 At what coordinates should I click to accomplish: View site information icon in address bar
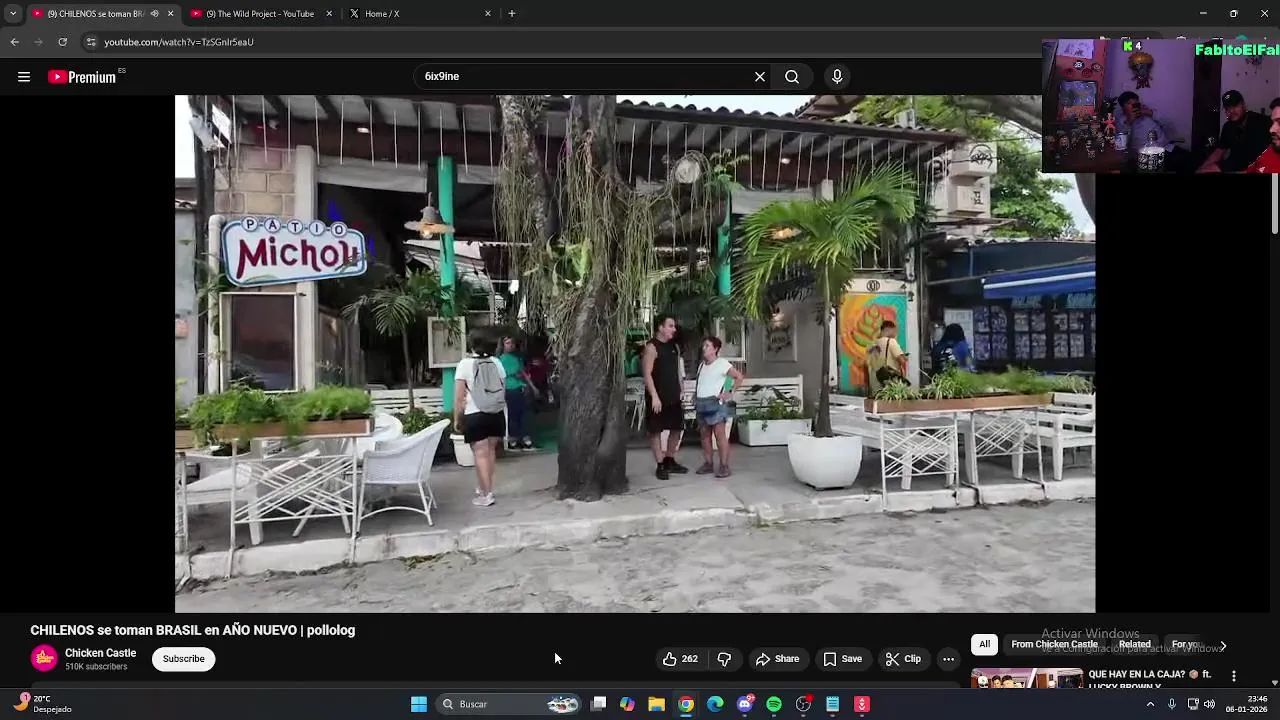pyautogui.click(x=91, y=42)
